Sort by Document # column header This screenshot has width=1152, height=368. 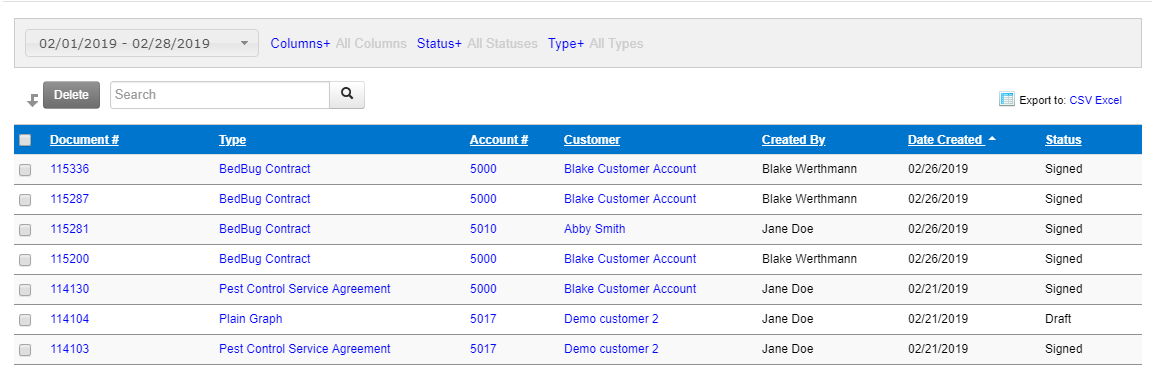[x=84, y=140]
